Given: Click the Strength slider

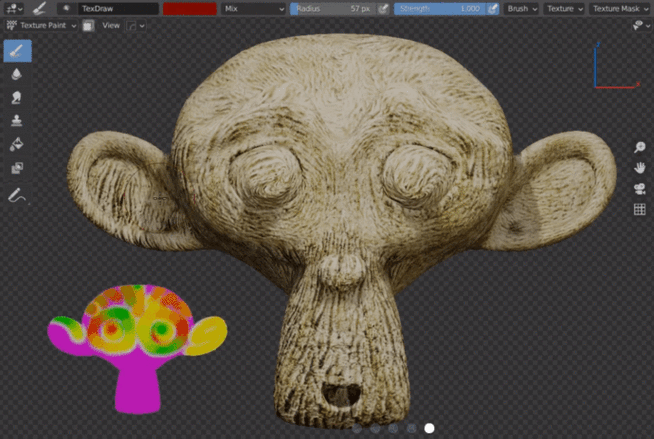Looking at the screenshot, I should pyautogui.click(x=440, y=8).
